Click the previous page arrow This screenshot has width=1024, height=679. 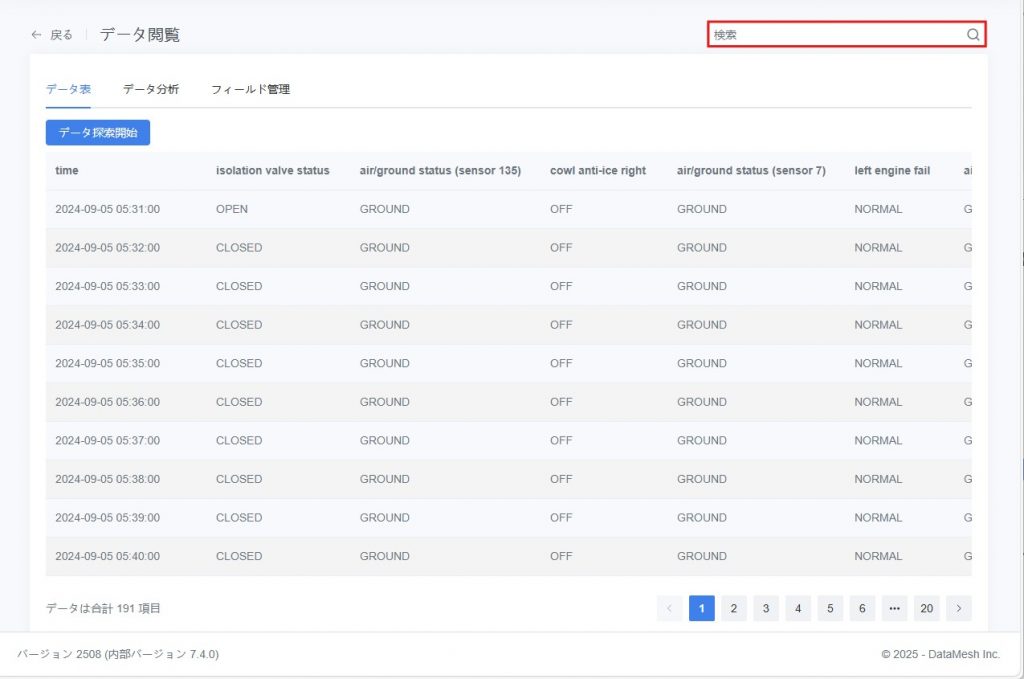pos(669,608)
